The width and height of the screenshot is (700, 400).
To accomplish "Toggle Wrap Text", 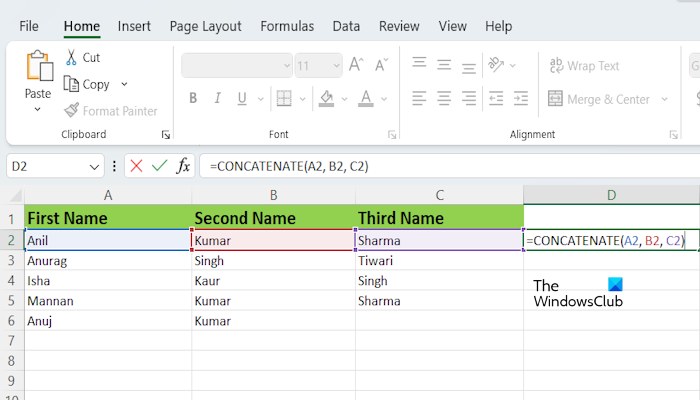I will (584, 66).
